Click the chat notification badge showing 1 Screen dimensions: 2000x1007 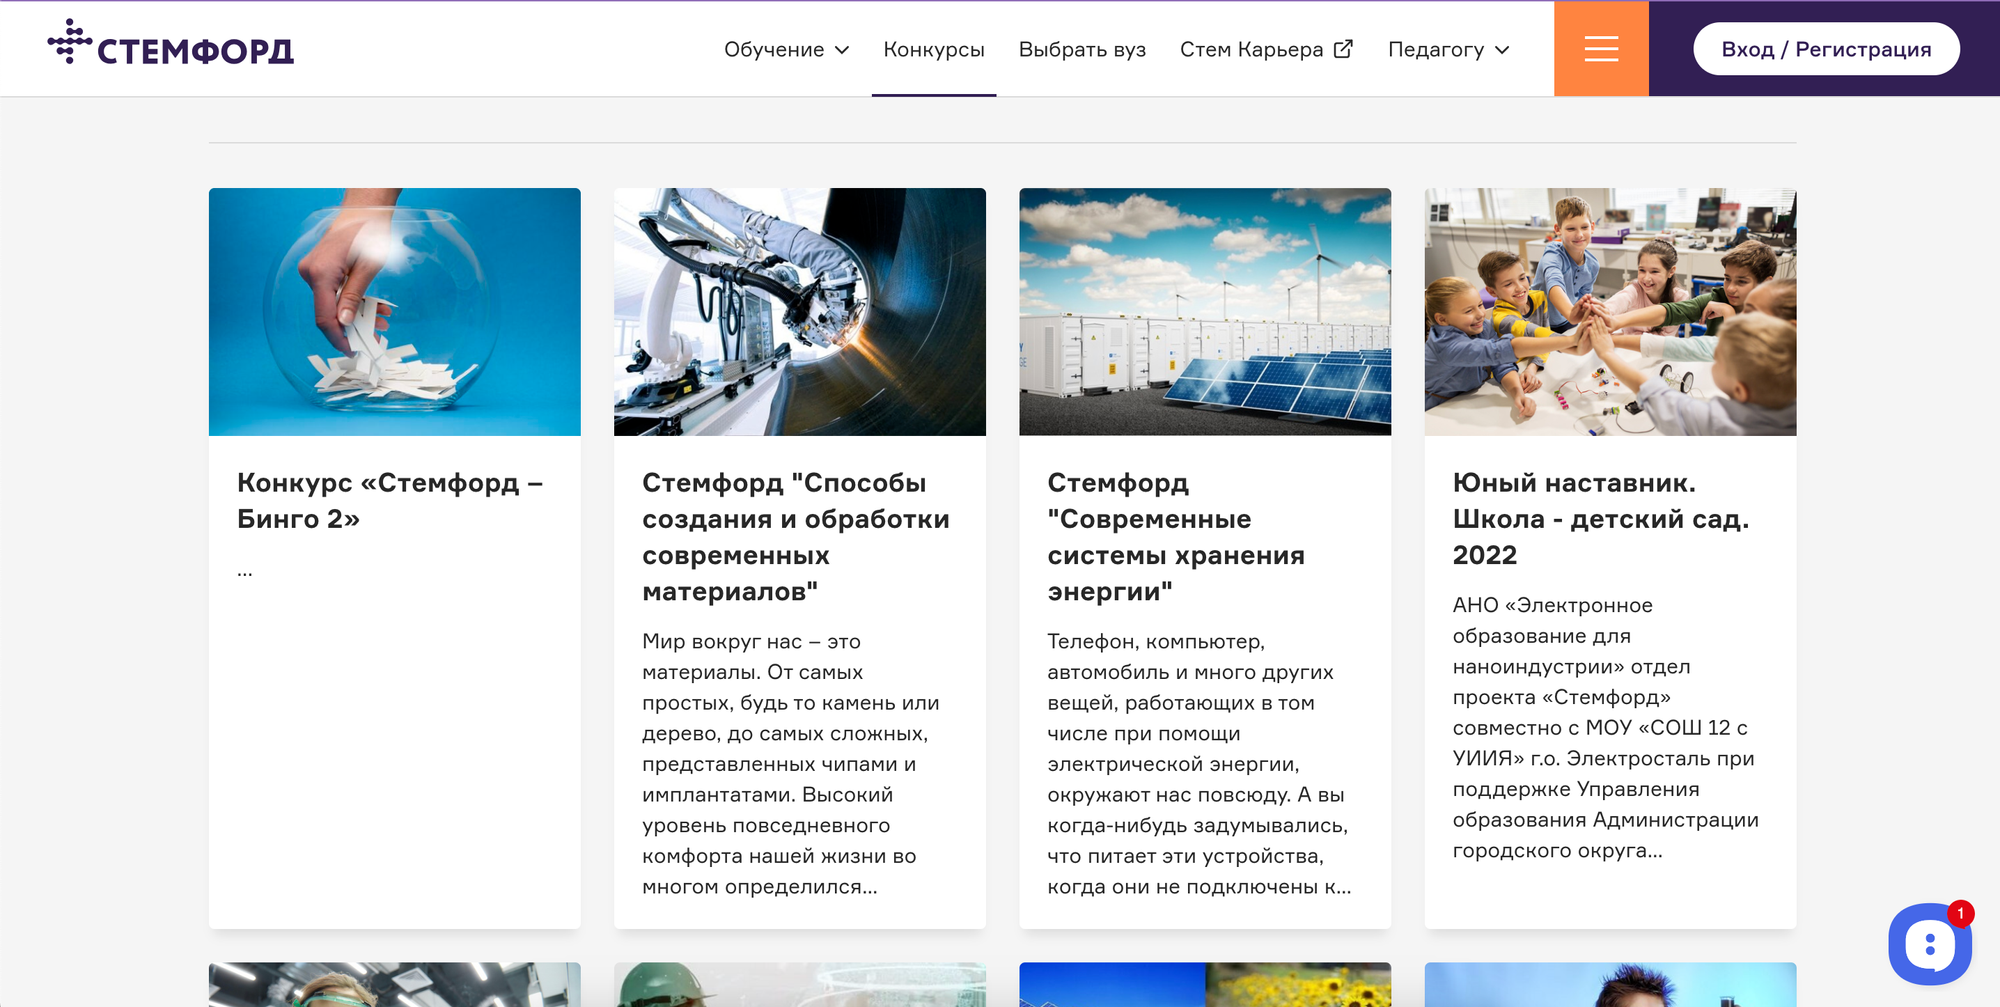[1960, 913]
